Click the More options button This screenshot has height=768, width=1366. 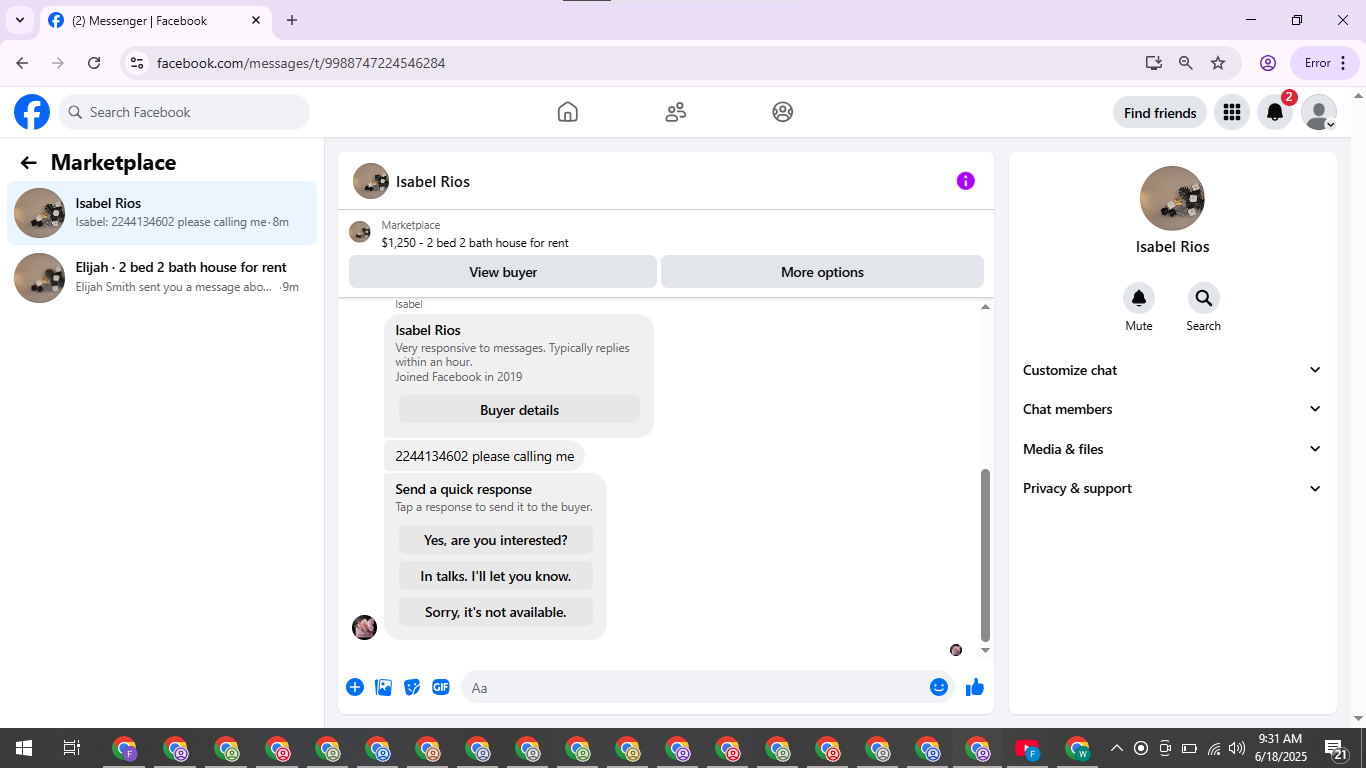click(x=822, y=272)
